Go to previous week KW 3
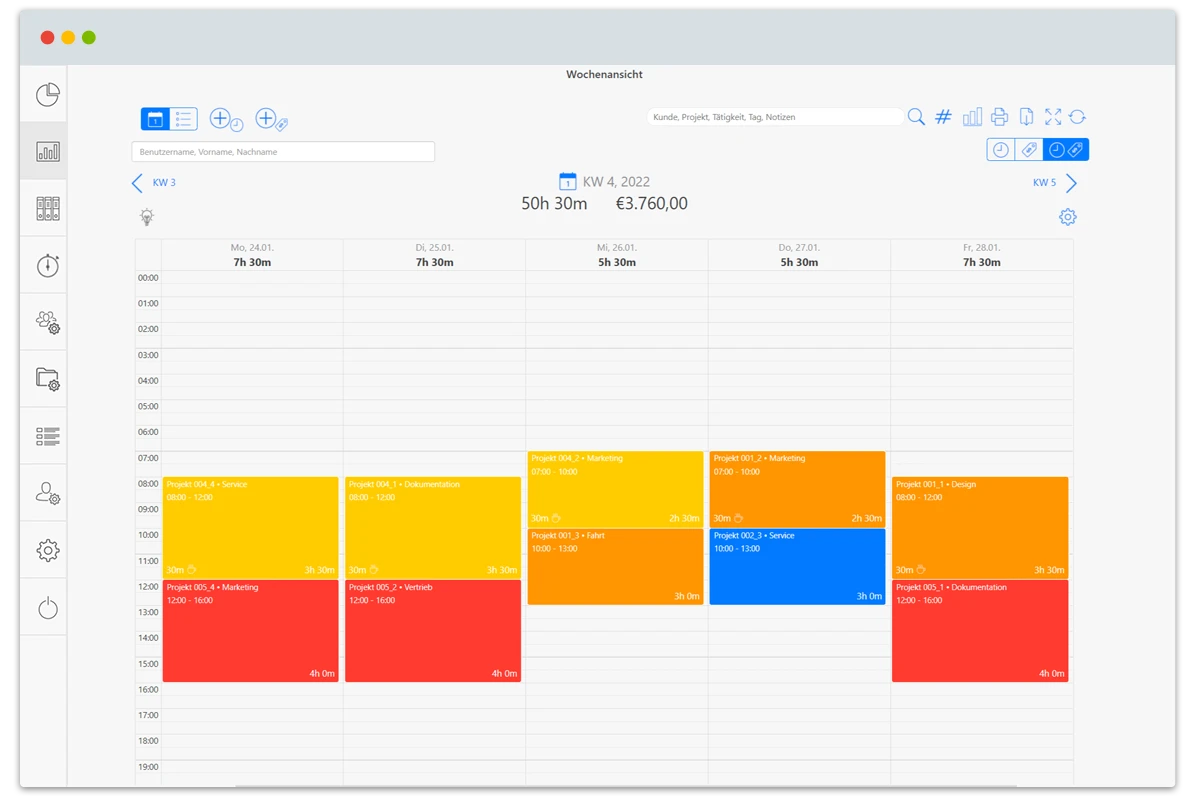This screenshot has width=1200, height=800. [x=153, y=183]
